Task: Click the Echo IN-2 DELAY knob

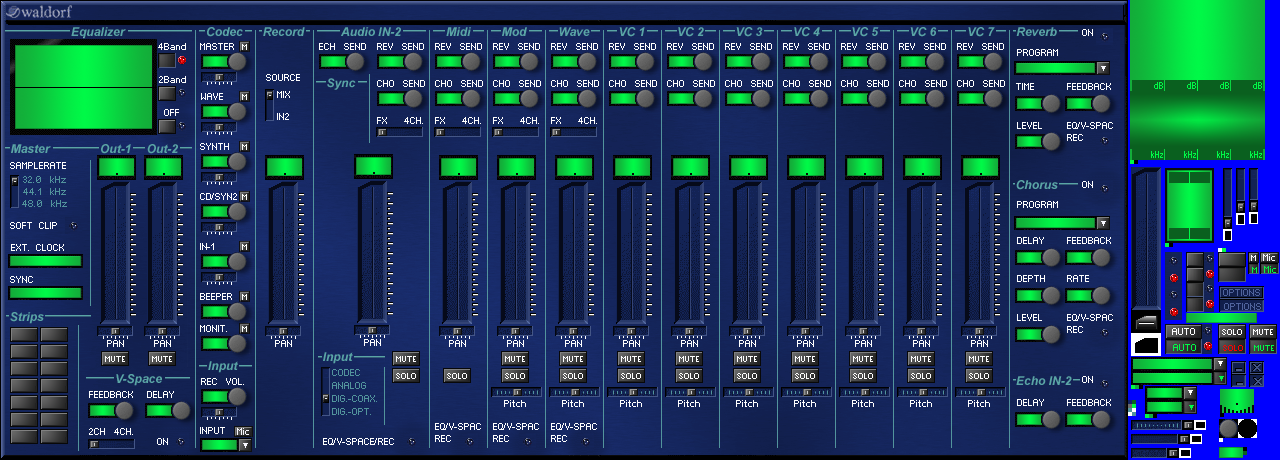Action: tap(1051, 419)
